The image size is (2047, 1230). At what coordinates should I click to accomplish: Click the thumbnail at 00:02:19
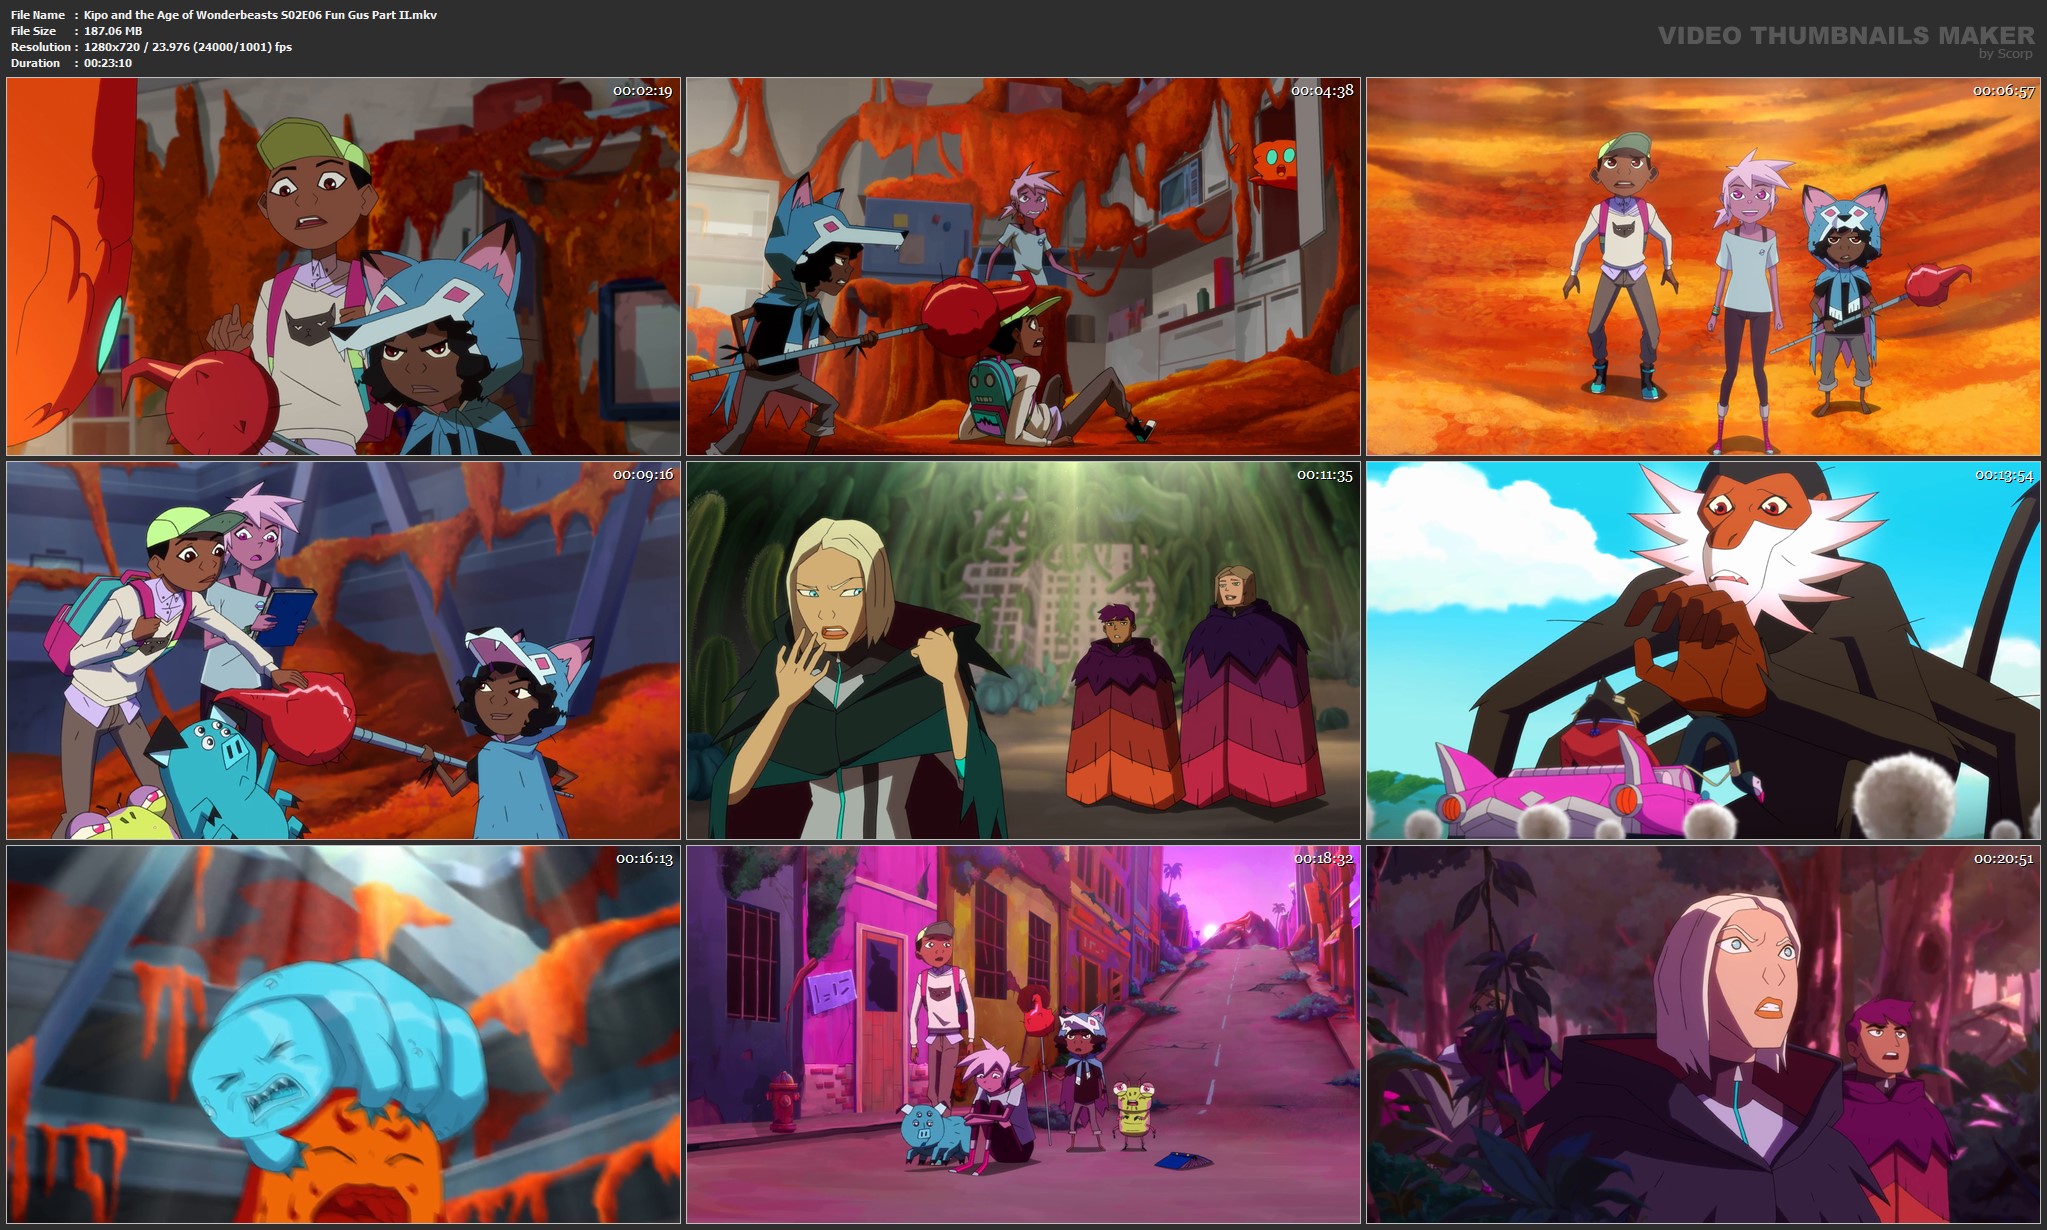343,267
